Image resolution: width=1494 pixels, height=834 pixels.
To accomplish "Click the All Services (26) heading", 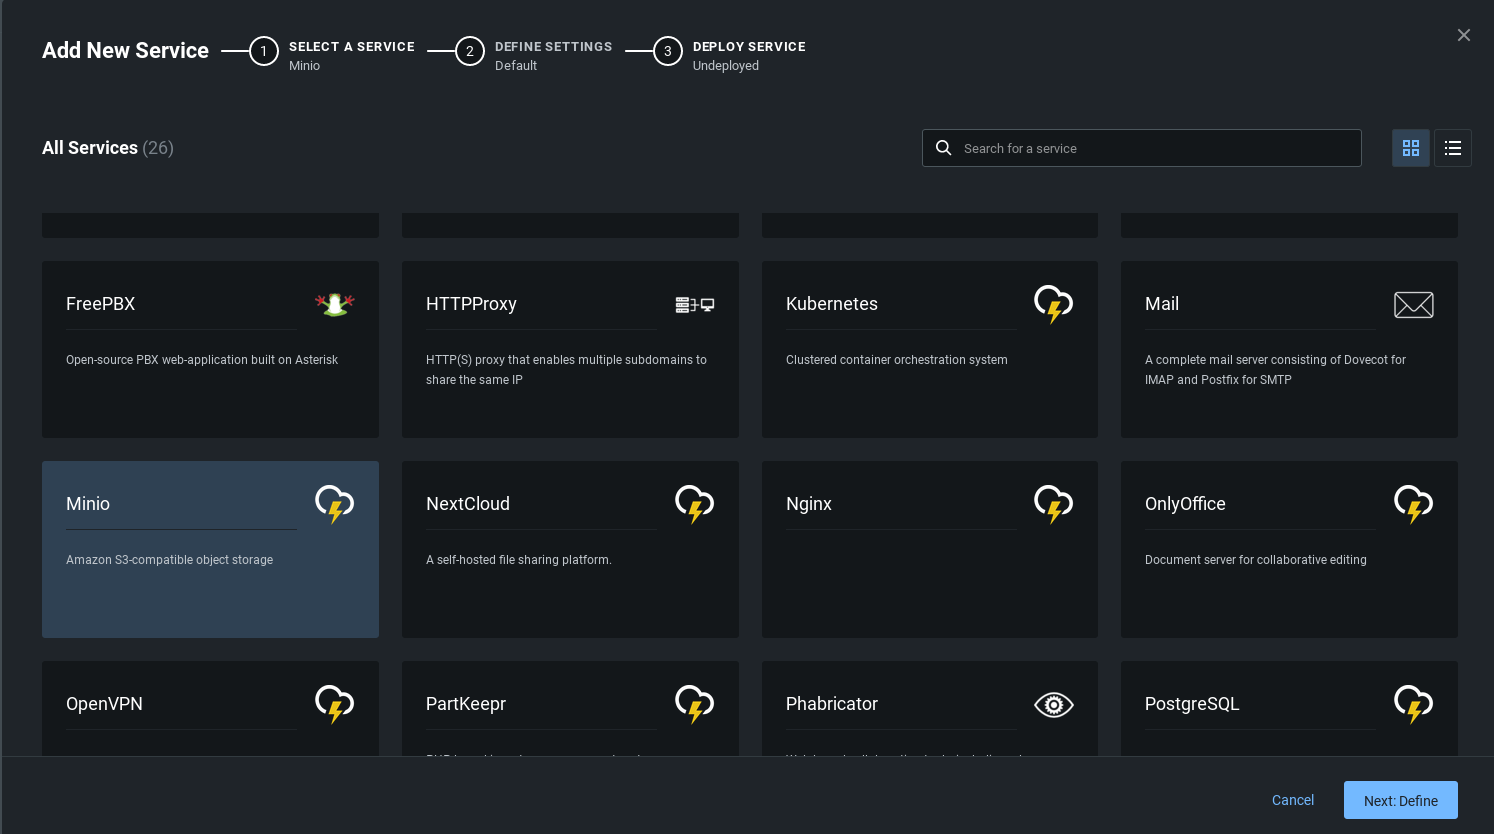I will [x=108, y=148].
